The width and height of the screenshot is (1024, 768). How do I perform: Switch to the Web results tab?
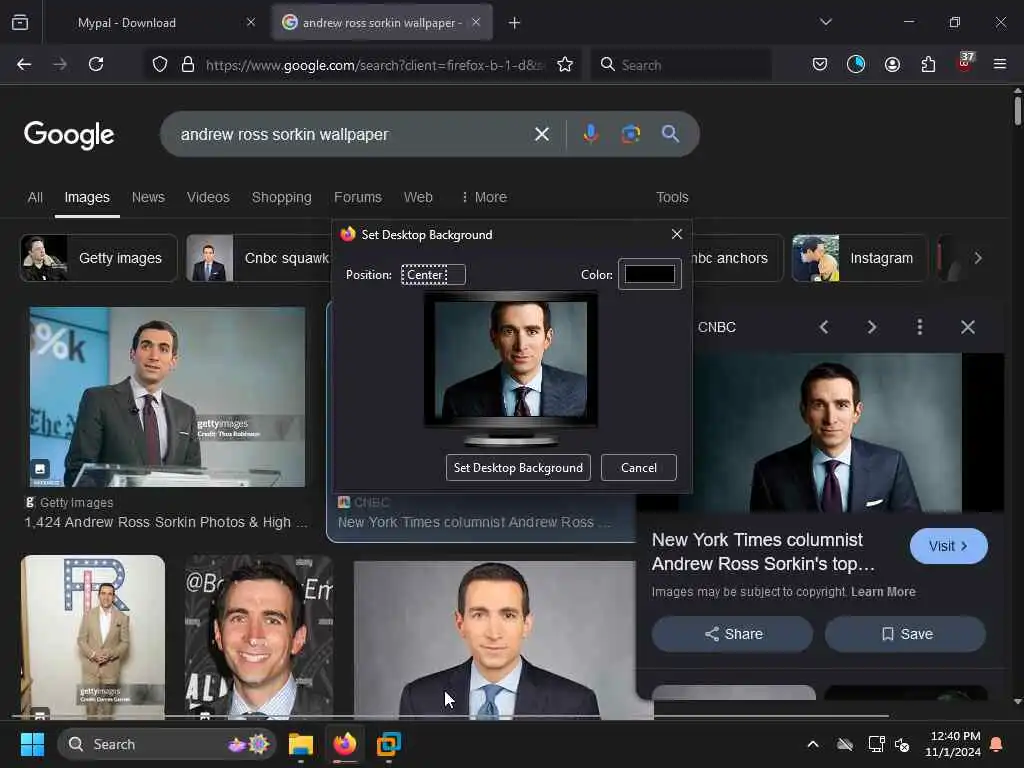[x=418, y=197]
